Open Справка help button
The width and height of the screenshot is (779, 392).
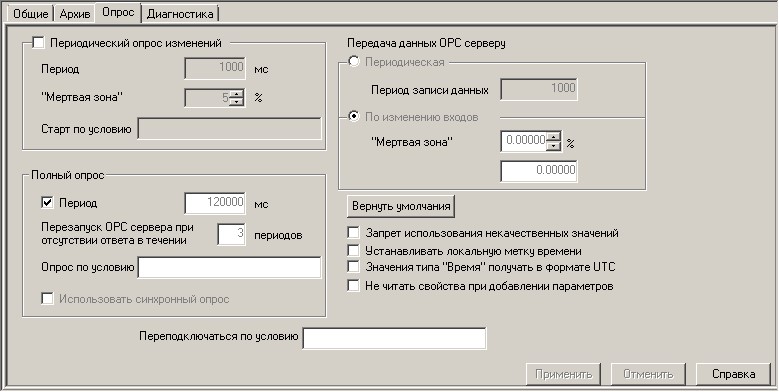(x=733, y=374)
